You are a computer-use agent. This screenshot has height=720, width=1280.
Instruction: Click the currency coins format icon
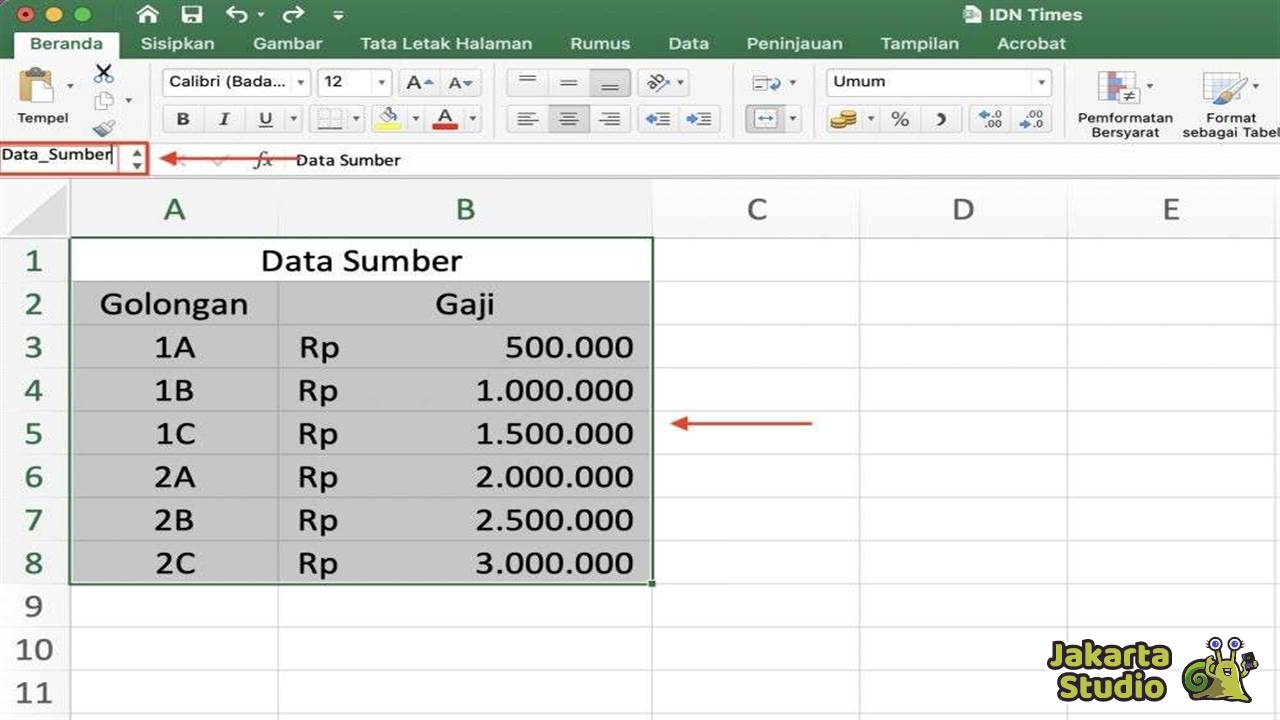tap(843, 119)
